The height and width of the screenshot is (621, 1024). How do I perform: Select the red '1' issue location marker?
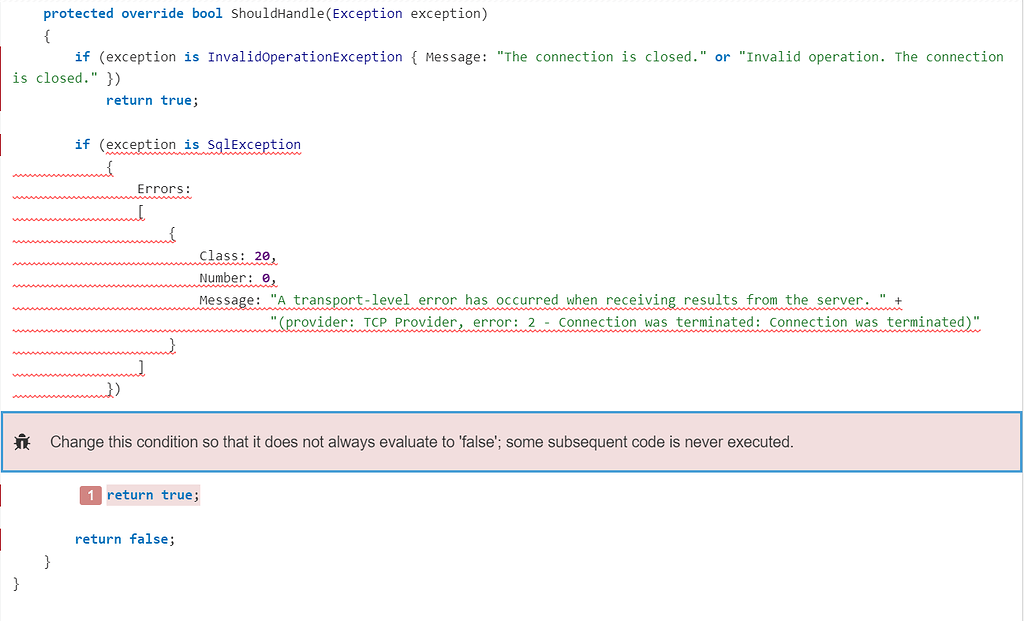(90, 494)
